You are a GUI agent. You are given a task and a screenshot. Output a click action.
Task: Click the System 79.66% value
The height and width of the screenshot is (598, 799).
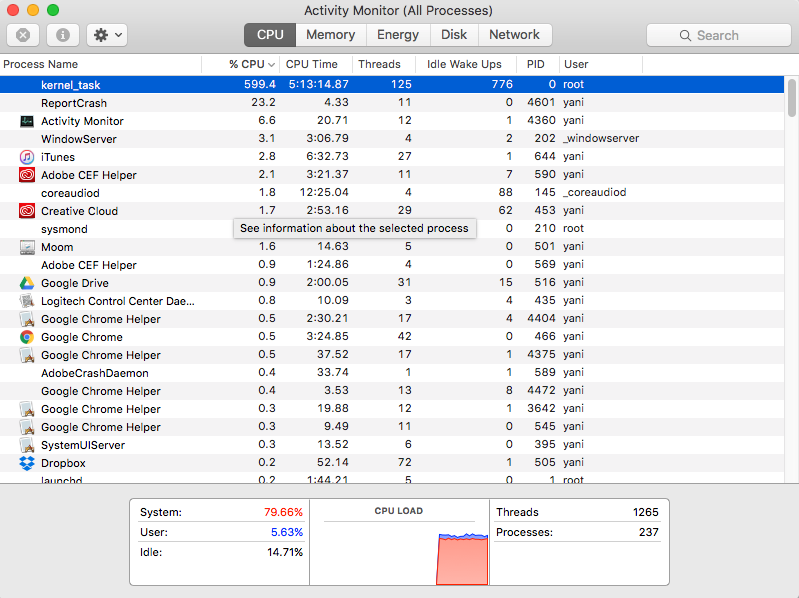(283, 512)
